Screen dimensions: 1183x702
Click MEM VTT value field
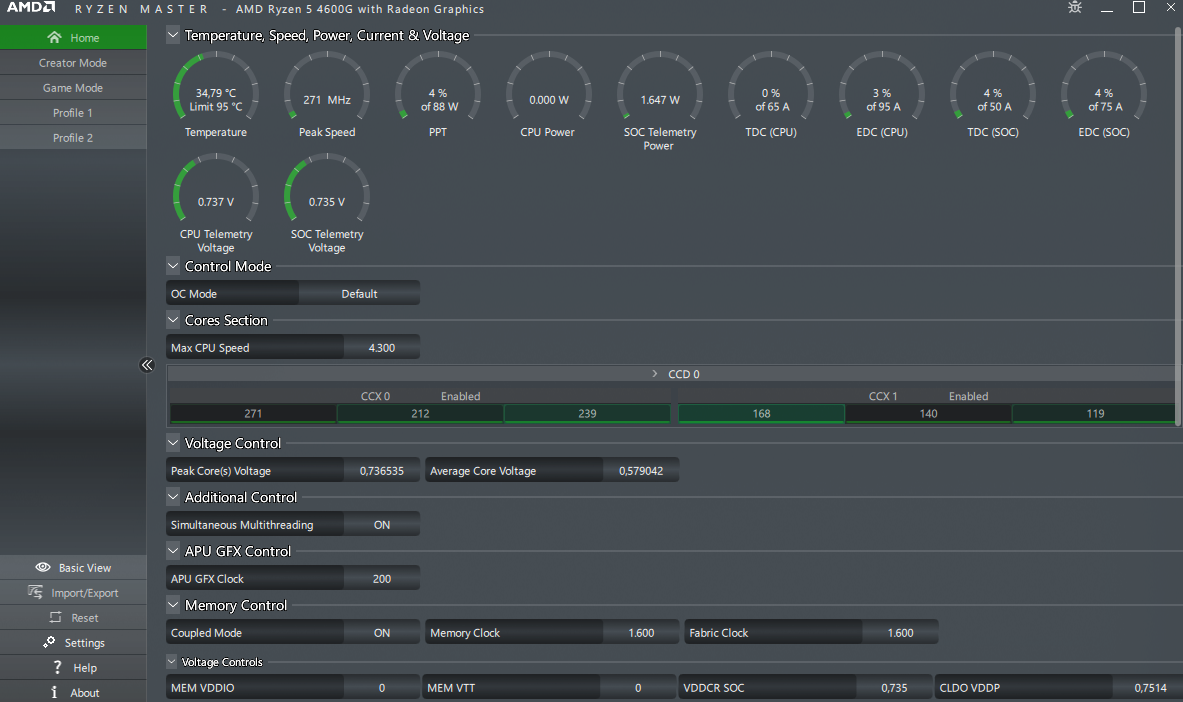(638, 688)
